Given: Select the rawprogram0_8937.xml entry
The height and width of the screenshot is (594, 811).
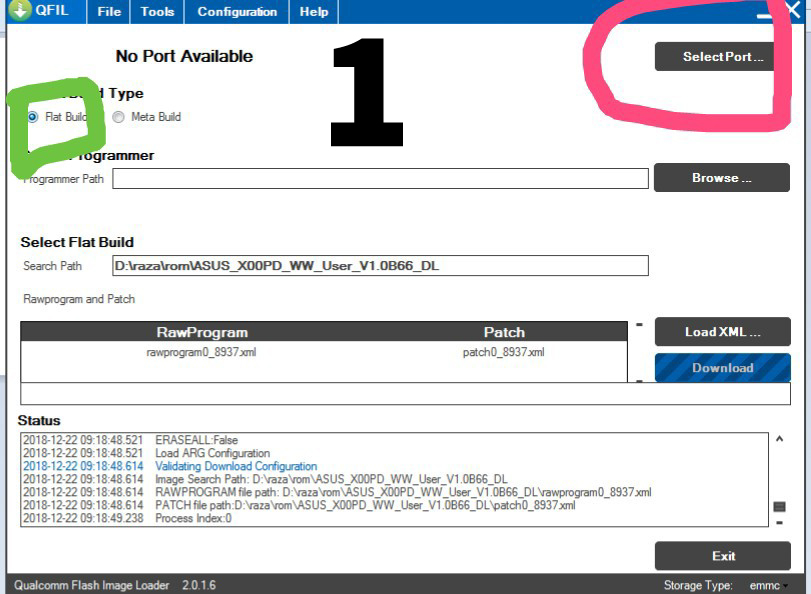Looking at the screenshot, I should pyautogui.click(x=201, y=352).
